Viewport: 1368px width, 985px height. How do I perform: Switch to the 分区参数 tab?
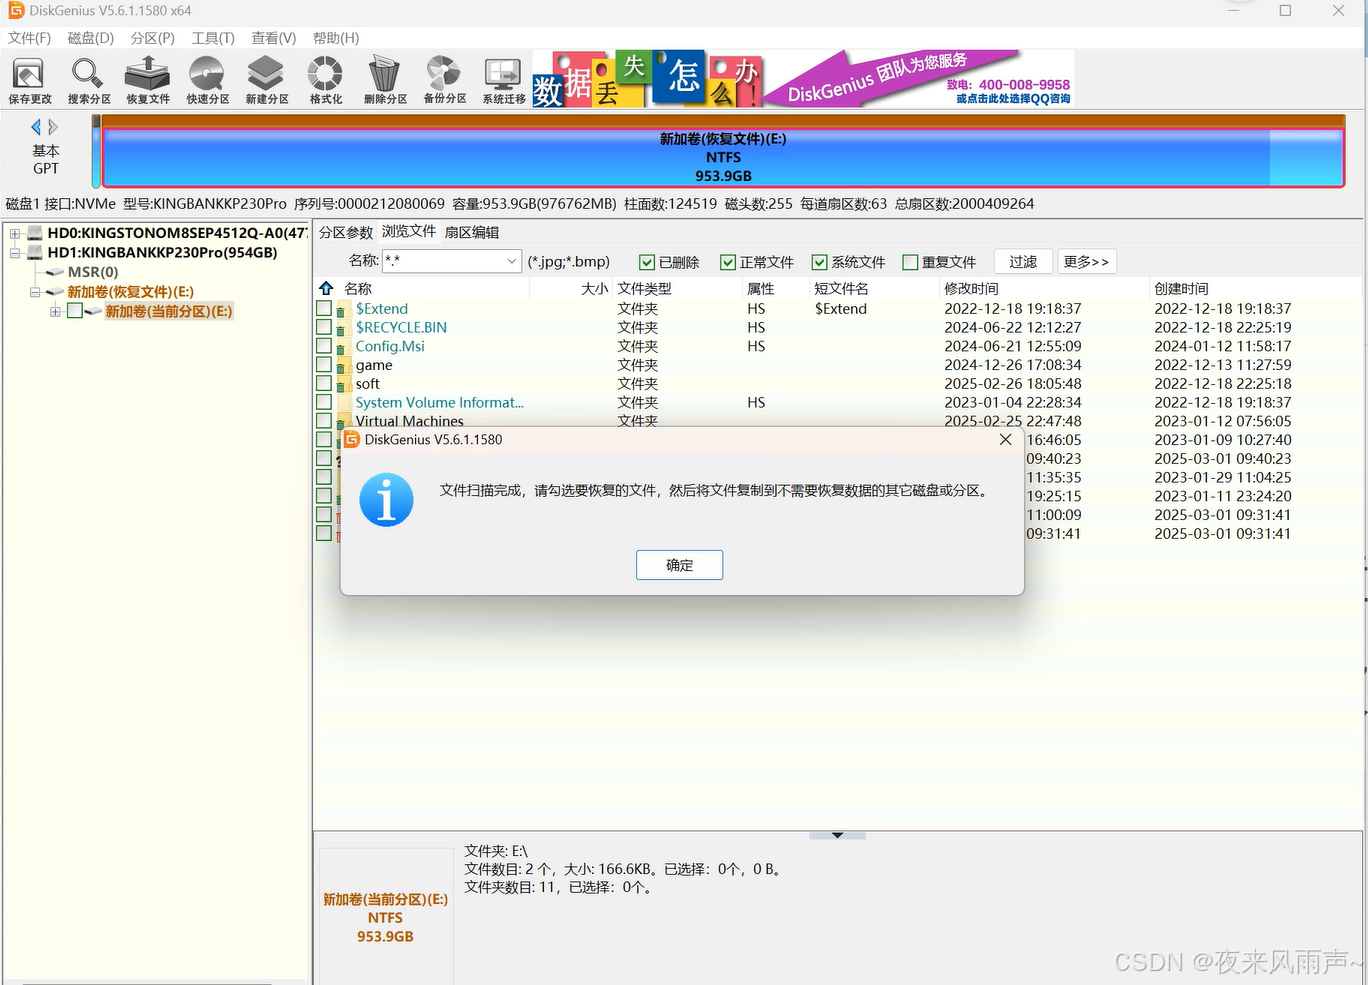[346, 232]
